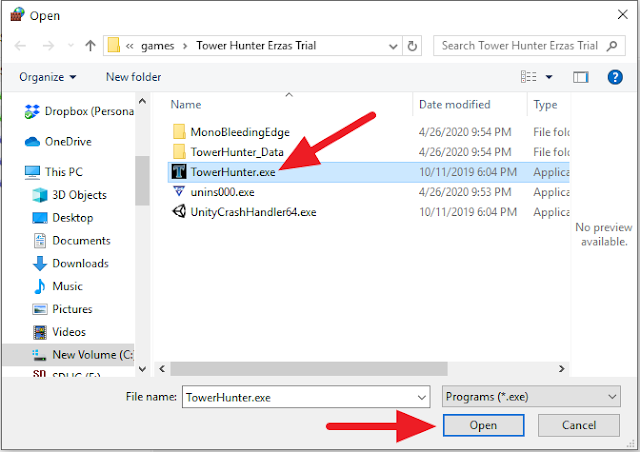Select the TowerHunter_Data folder
This screenshot has height=452, width=640.
(x=237, y=152)
